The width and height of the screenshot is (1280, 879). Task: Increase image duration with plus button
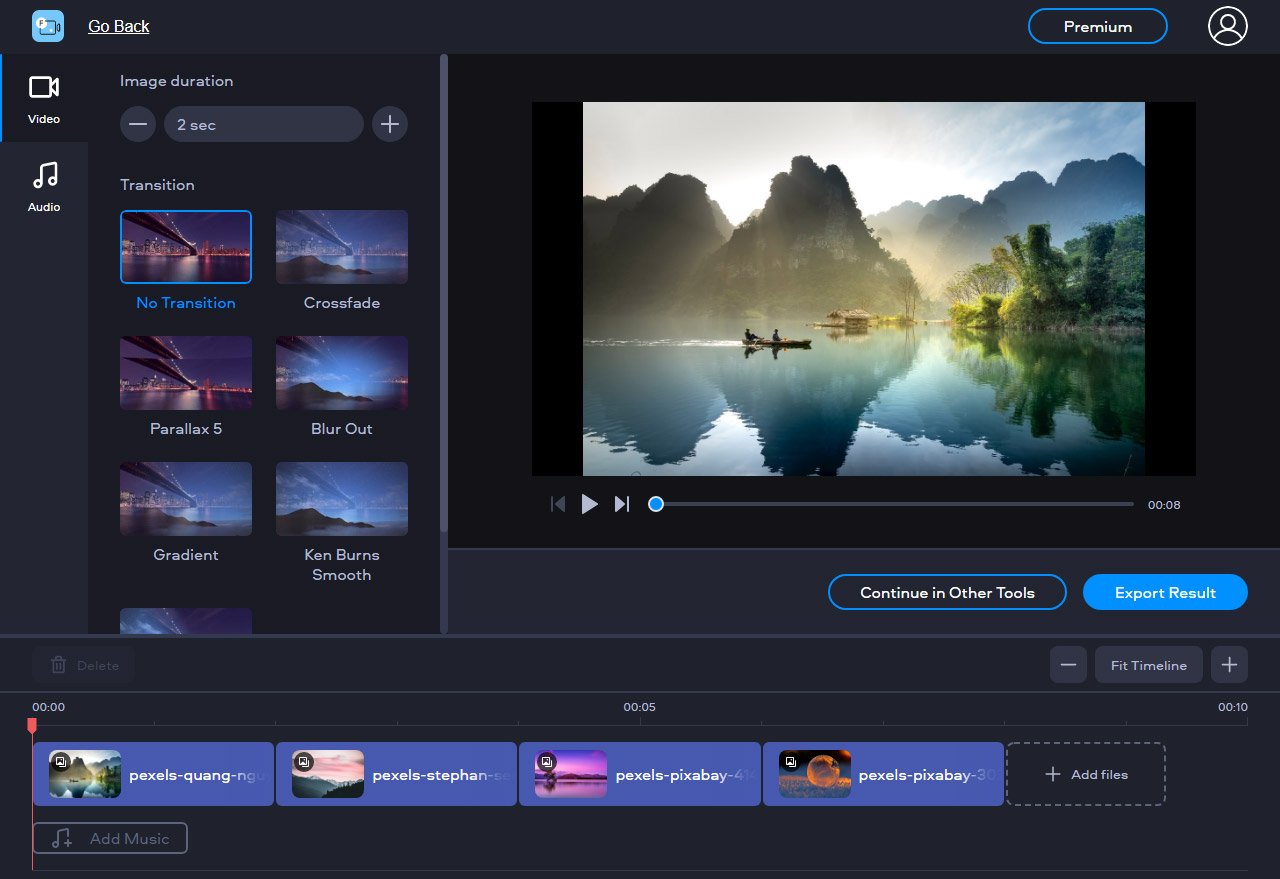[390, 125]
